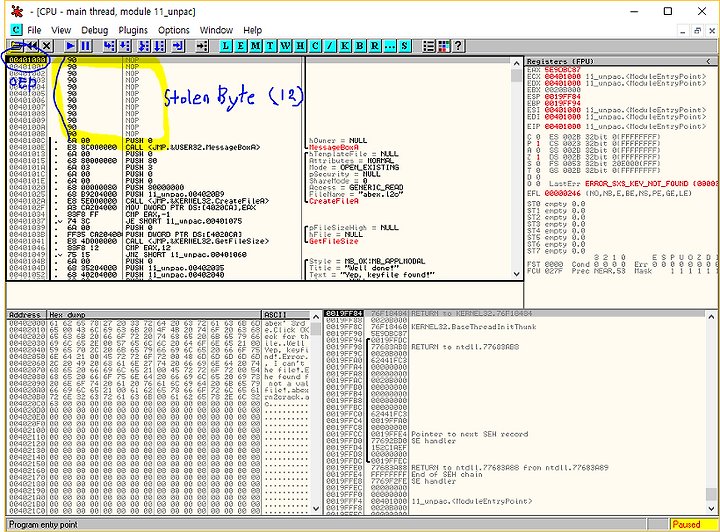Click the stack pane scrollbar up arrow
The image size is (720, 532).
pos(711,317)
